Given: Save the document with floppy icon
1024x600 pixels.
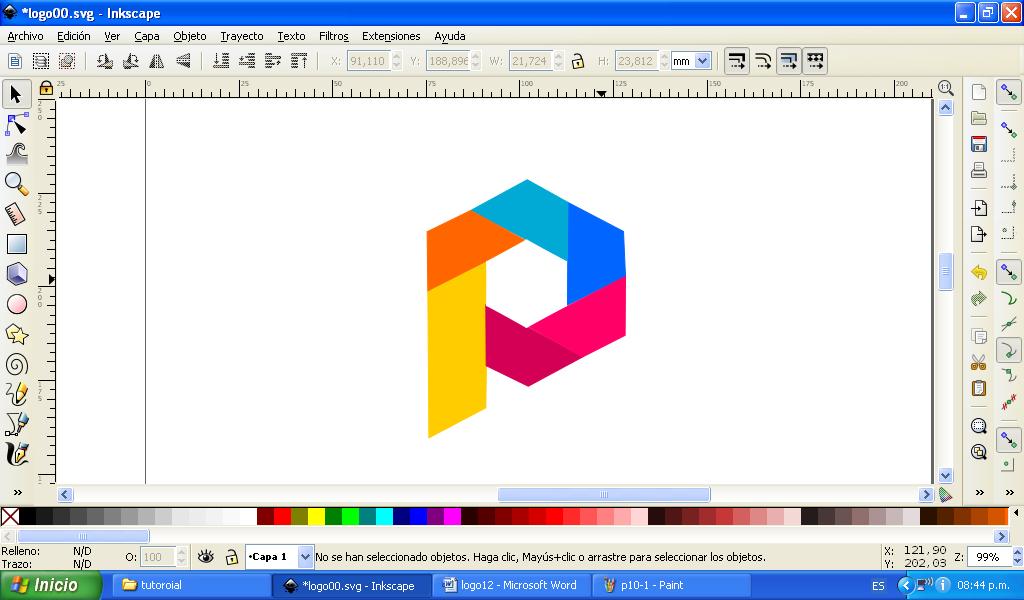Looking at the screenshot, I should click(x=978, y=144).
